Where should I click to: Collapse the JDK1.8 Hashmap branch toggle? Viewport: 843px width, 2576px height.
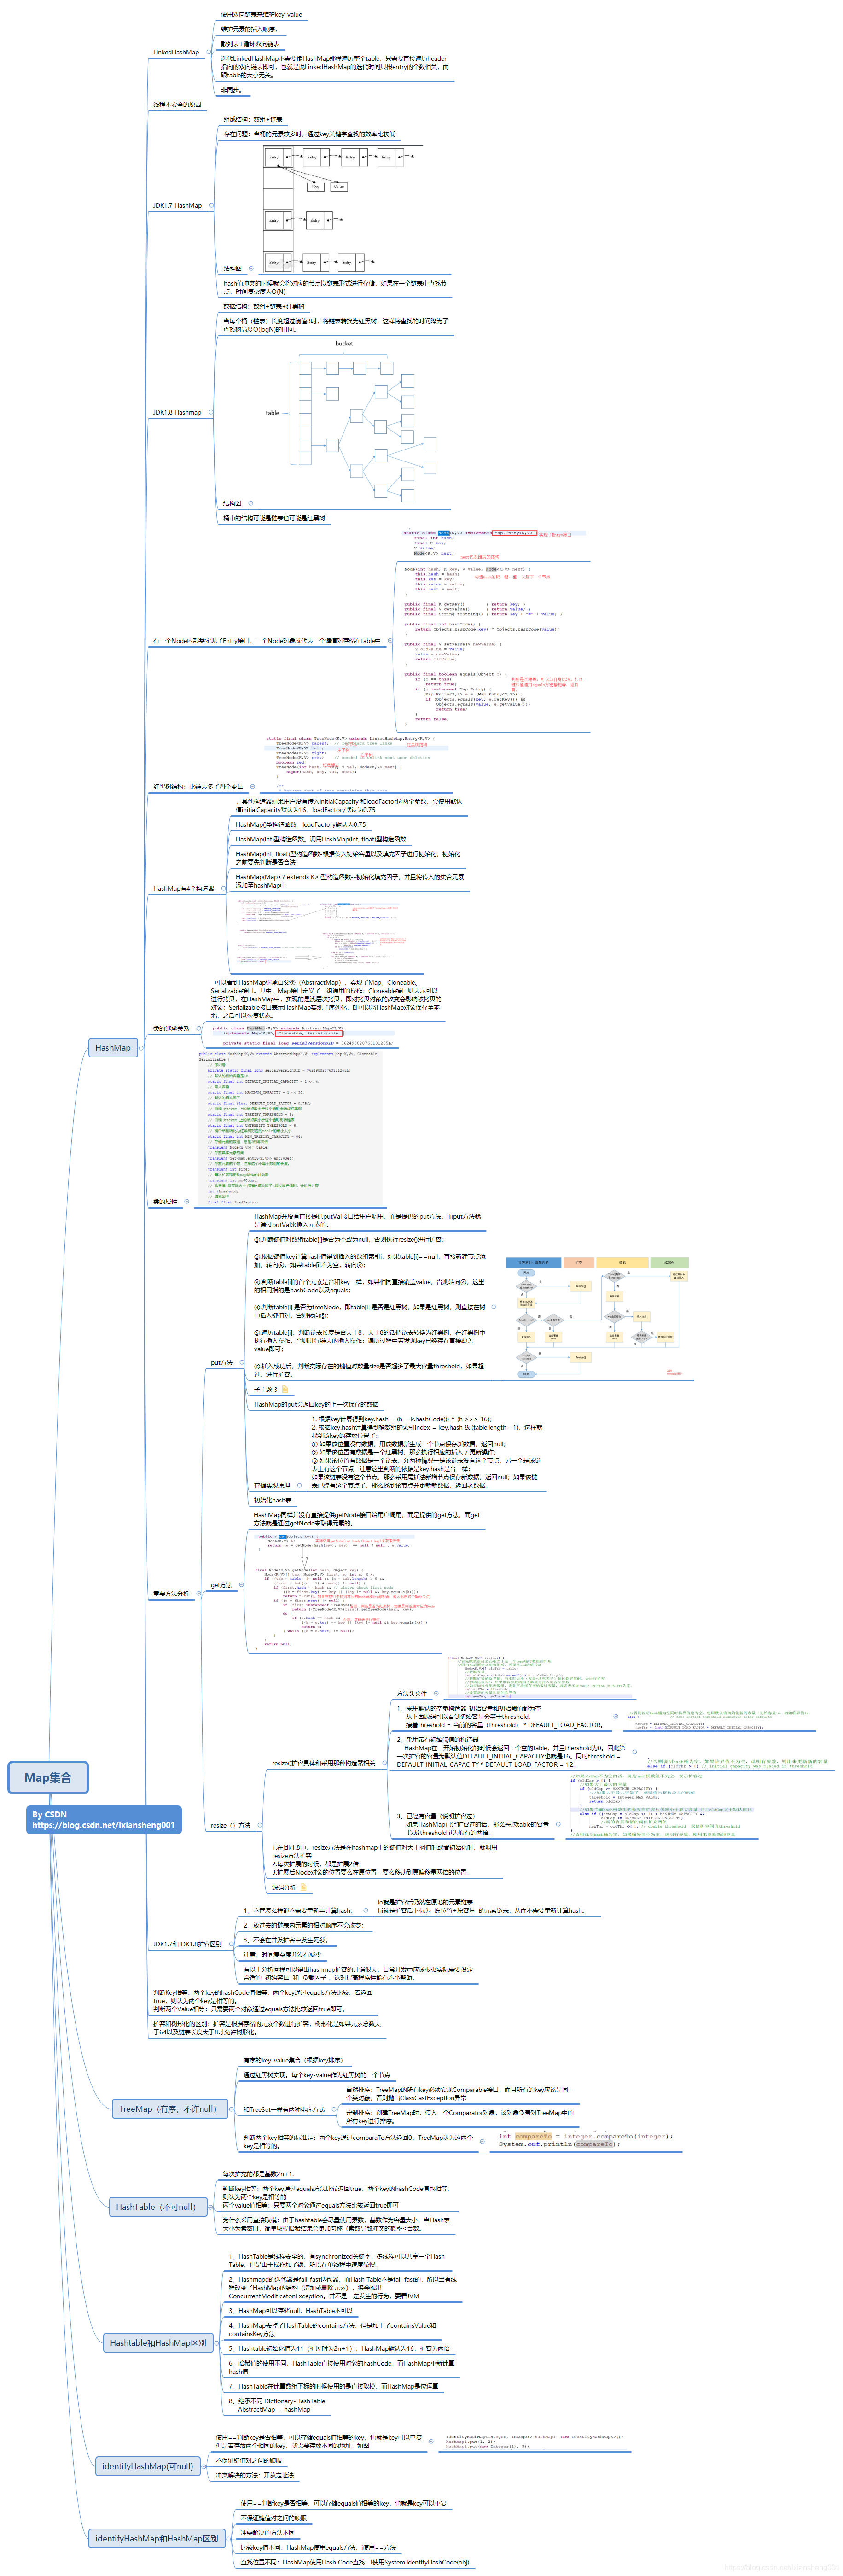(x=211, y=412)
